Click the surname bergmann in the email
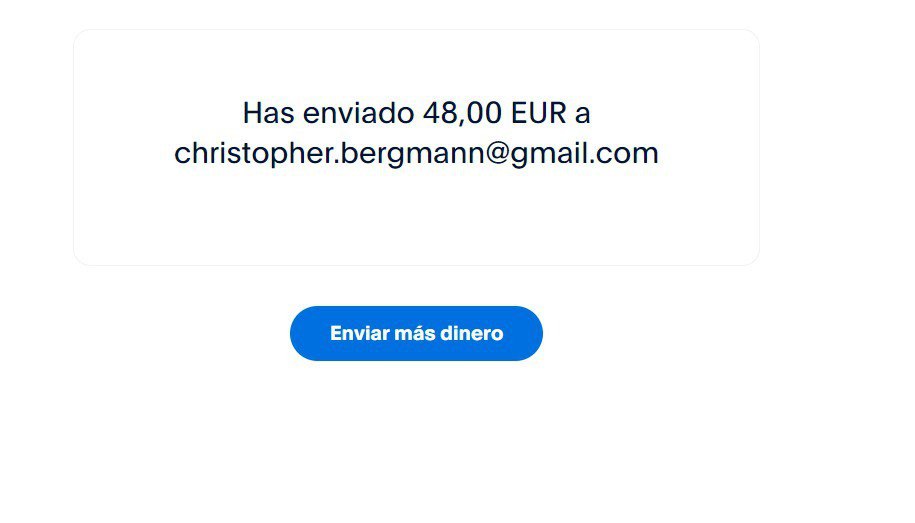Viewport: 915px width, 523px height. pyautogui.click(x=413, y=154)
